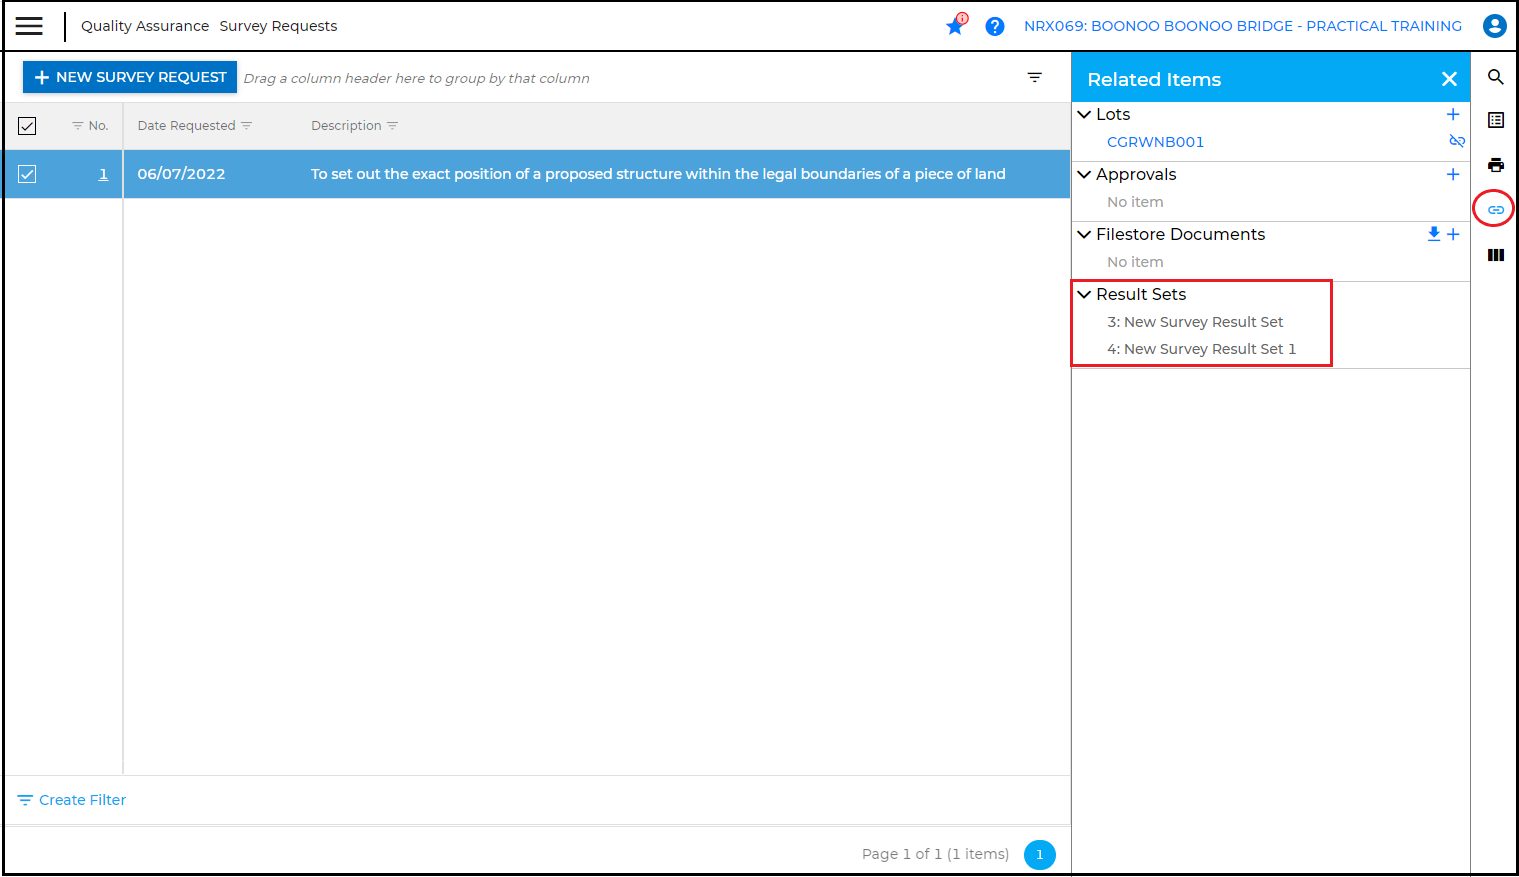This screenshot has width=1519, height=877.
Task: Uncheck the survey request row 1 checkbox
Action: point(27,174)
